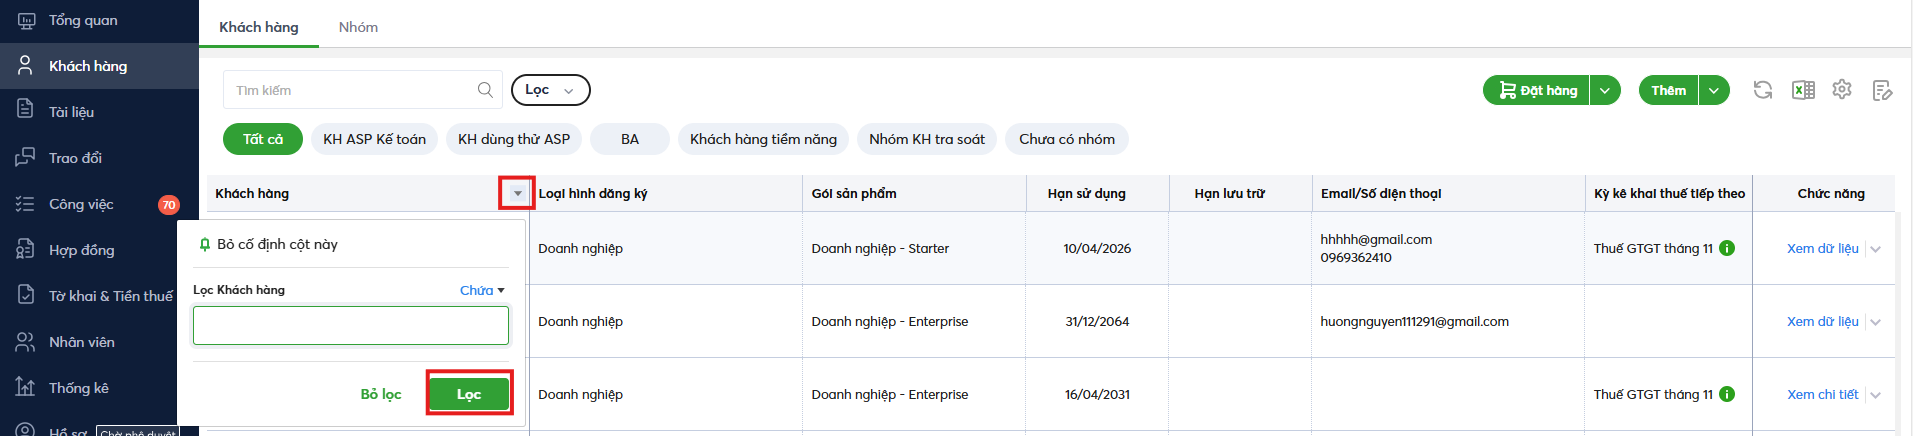Open Công việc in sidebar
Screen dimensions: 1913x436
(x=81, y=204)
